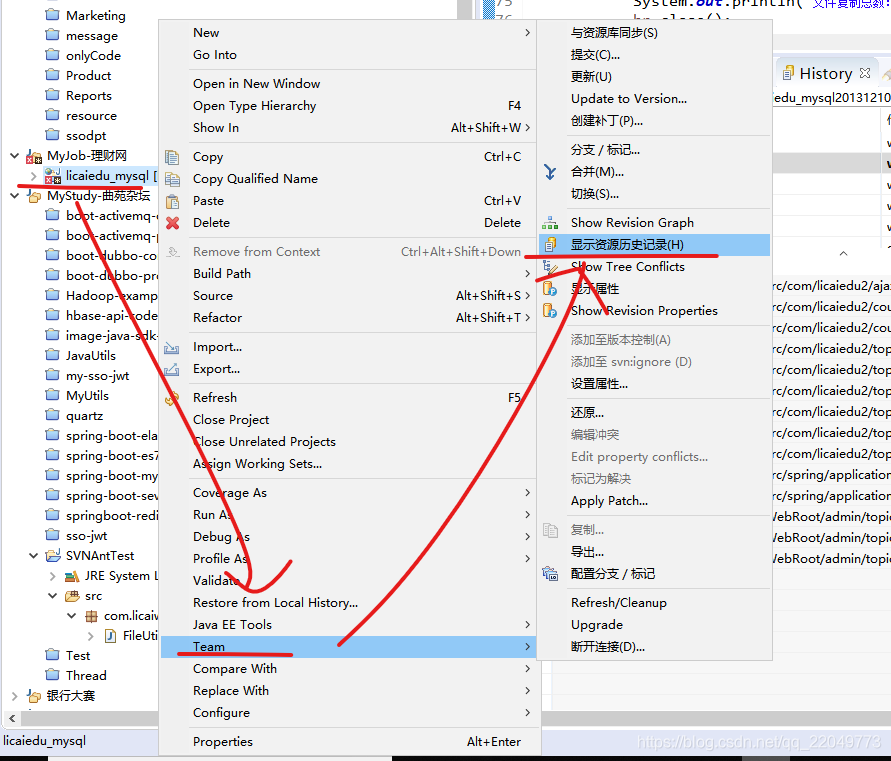Click the 配置分支/标记 configure icon
Viewport: 891px width, 761px height.
tap(548, 573)
